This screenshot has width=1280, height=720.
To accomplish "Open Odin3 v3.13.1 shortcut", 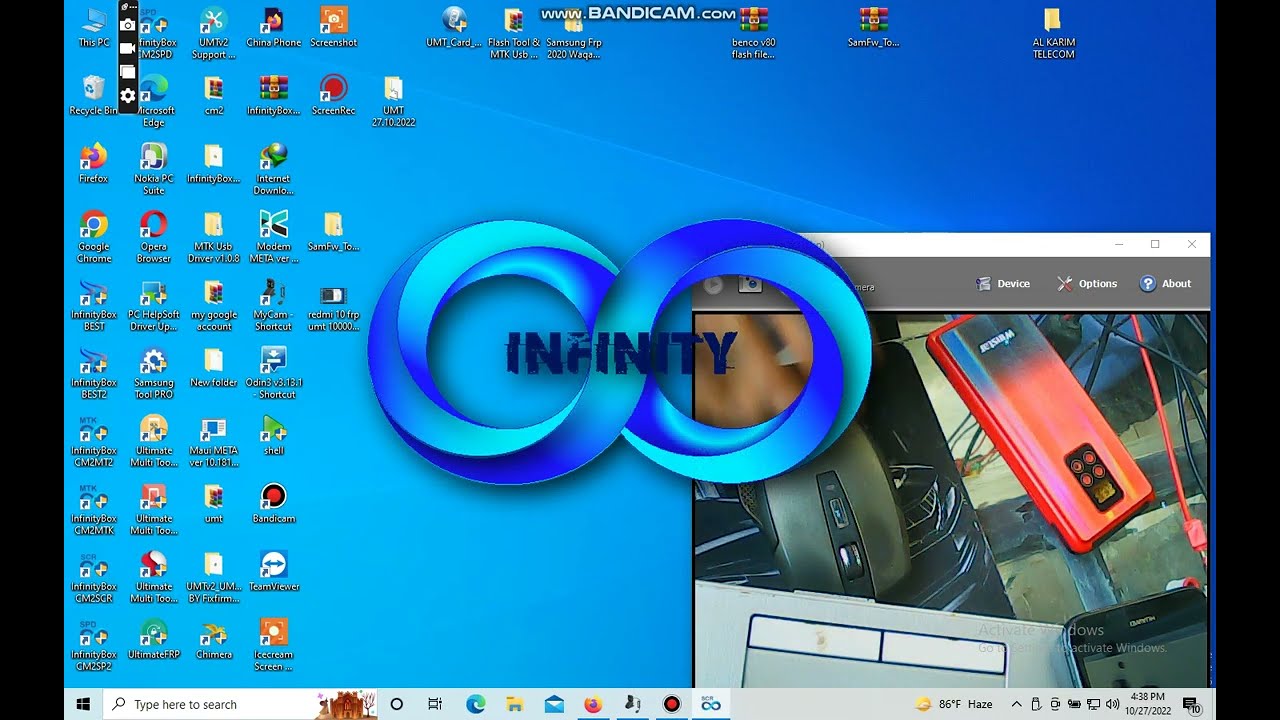I will (x=273, y=374).
